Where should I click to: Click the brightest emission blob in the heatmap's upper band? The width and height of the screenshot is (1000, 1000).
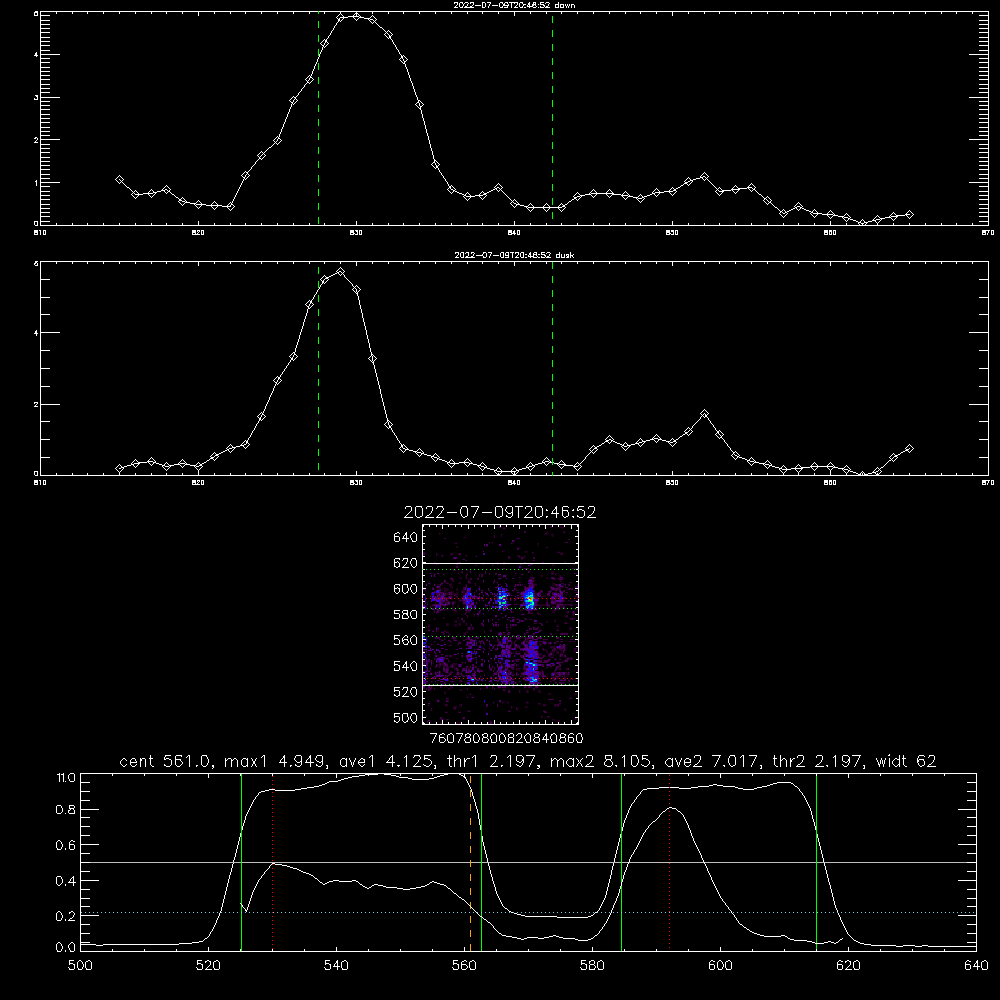(529, 599)
